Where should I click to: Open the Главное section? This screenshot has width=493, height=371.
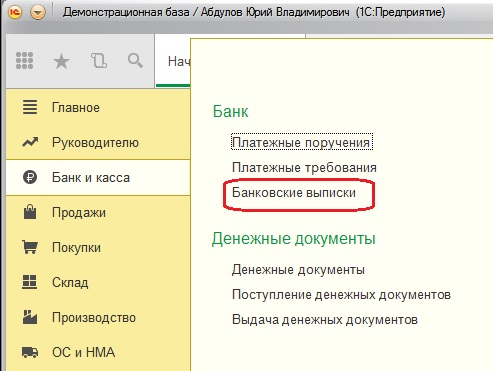(x=98, y=107)
